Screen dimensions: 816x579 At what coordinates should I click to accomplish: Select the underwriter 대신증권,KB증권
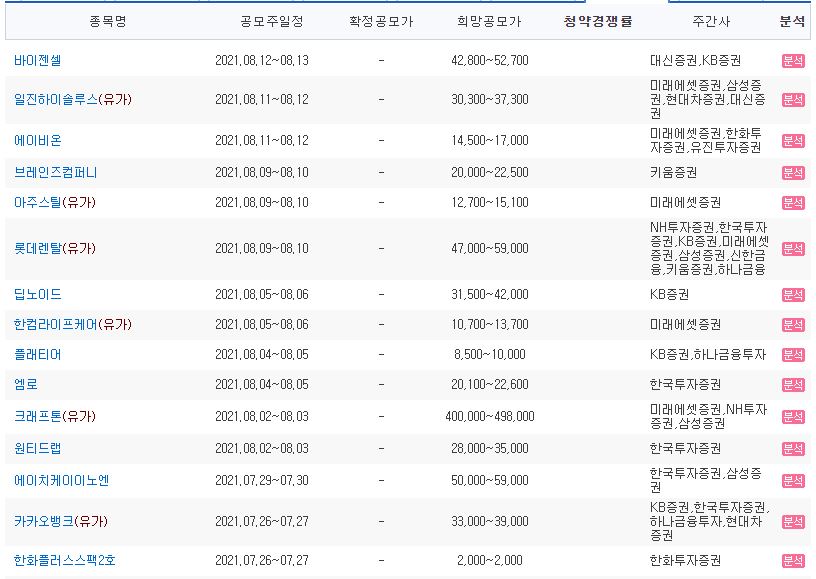tap(695, 60)
